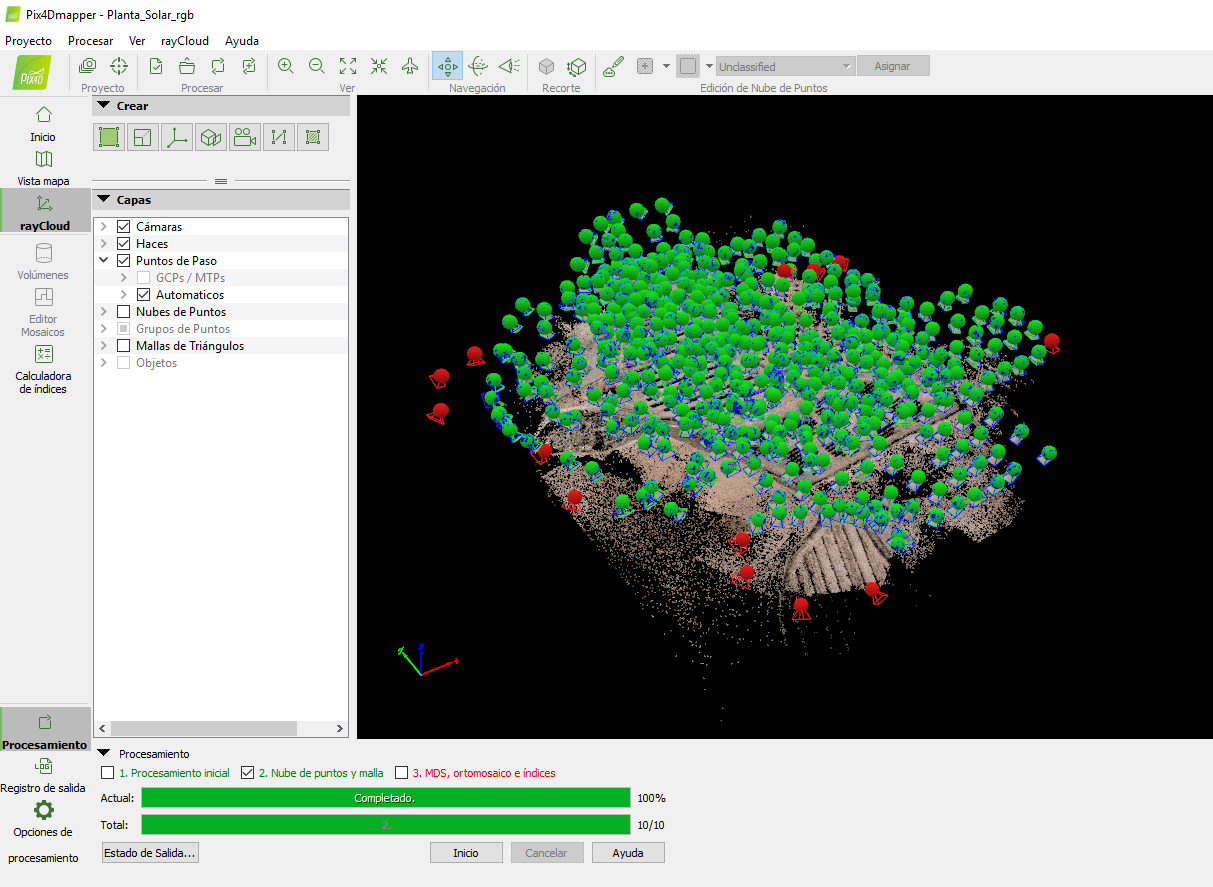Click the airplane top view icon
Viewport: 1213px width, 887px height.
410,66
